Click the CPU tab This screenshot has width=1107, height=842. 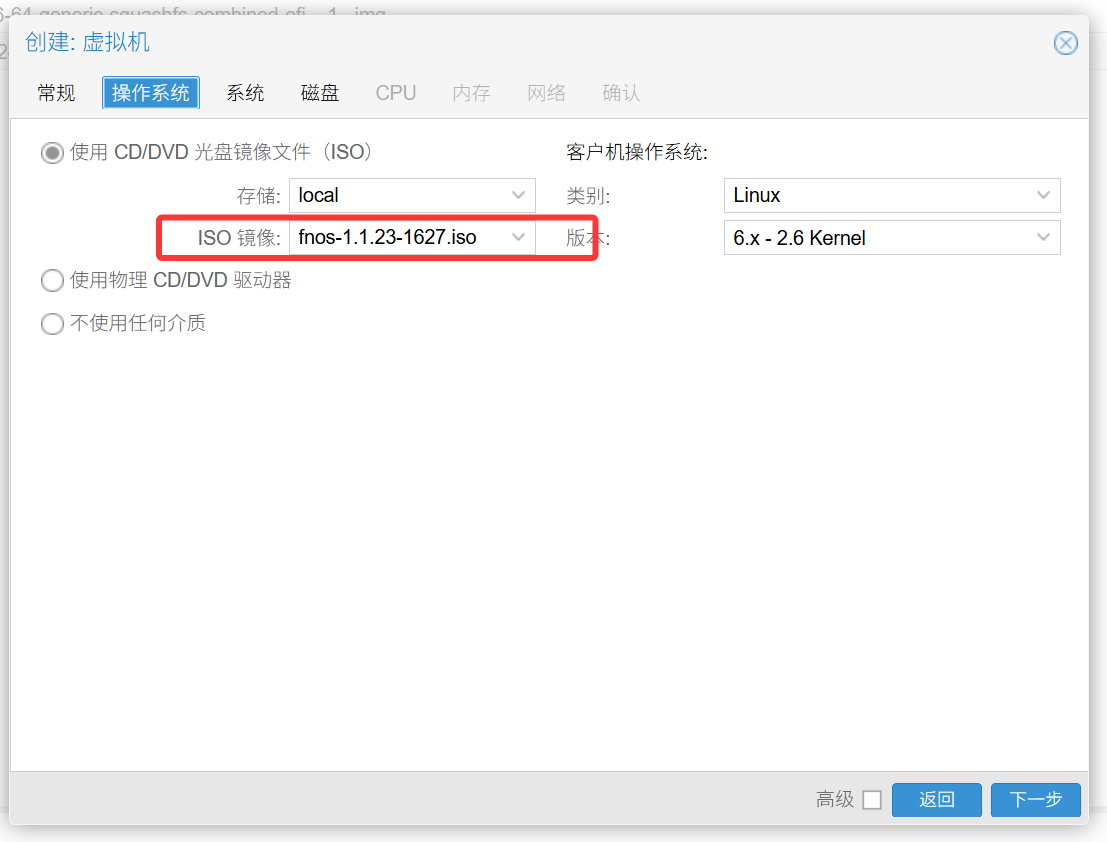[396, 93]
